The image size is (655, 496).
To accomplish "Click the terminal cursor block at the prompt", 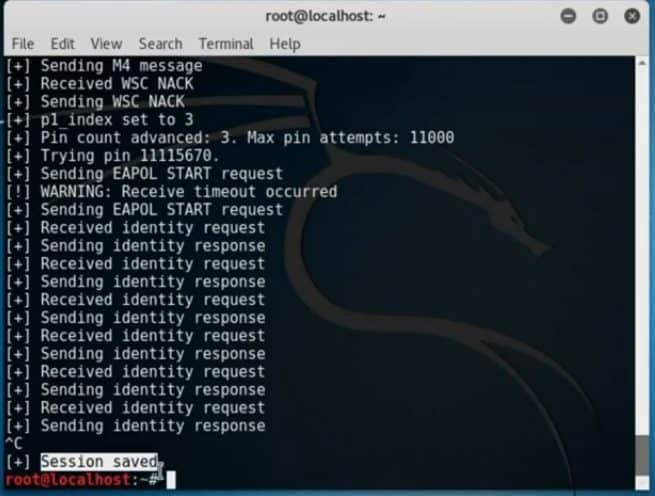I will click(x=171, y=480).
